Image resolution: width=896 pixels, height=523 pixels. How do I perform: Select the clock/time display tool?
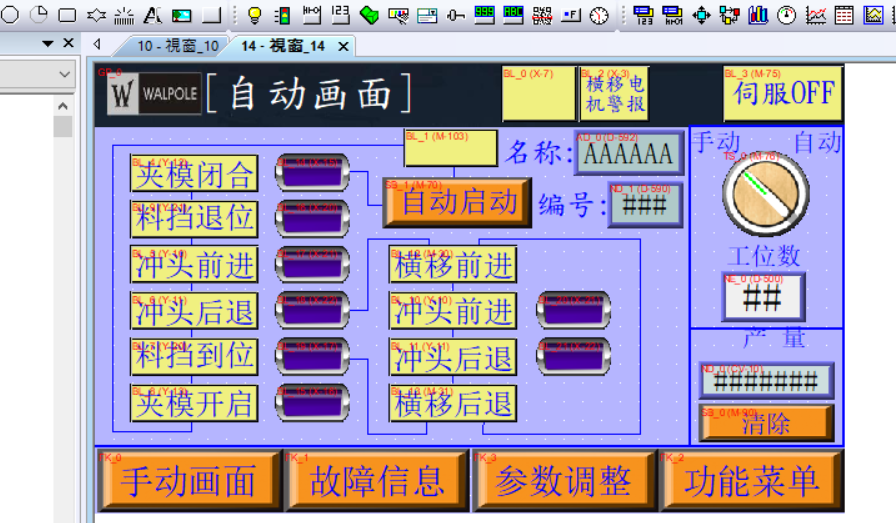pos(599,15)
